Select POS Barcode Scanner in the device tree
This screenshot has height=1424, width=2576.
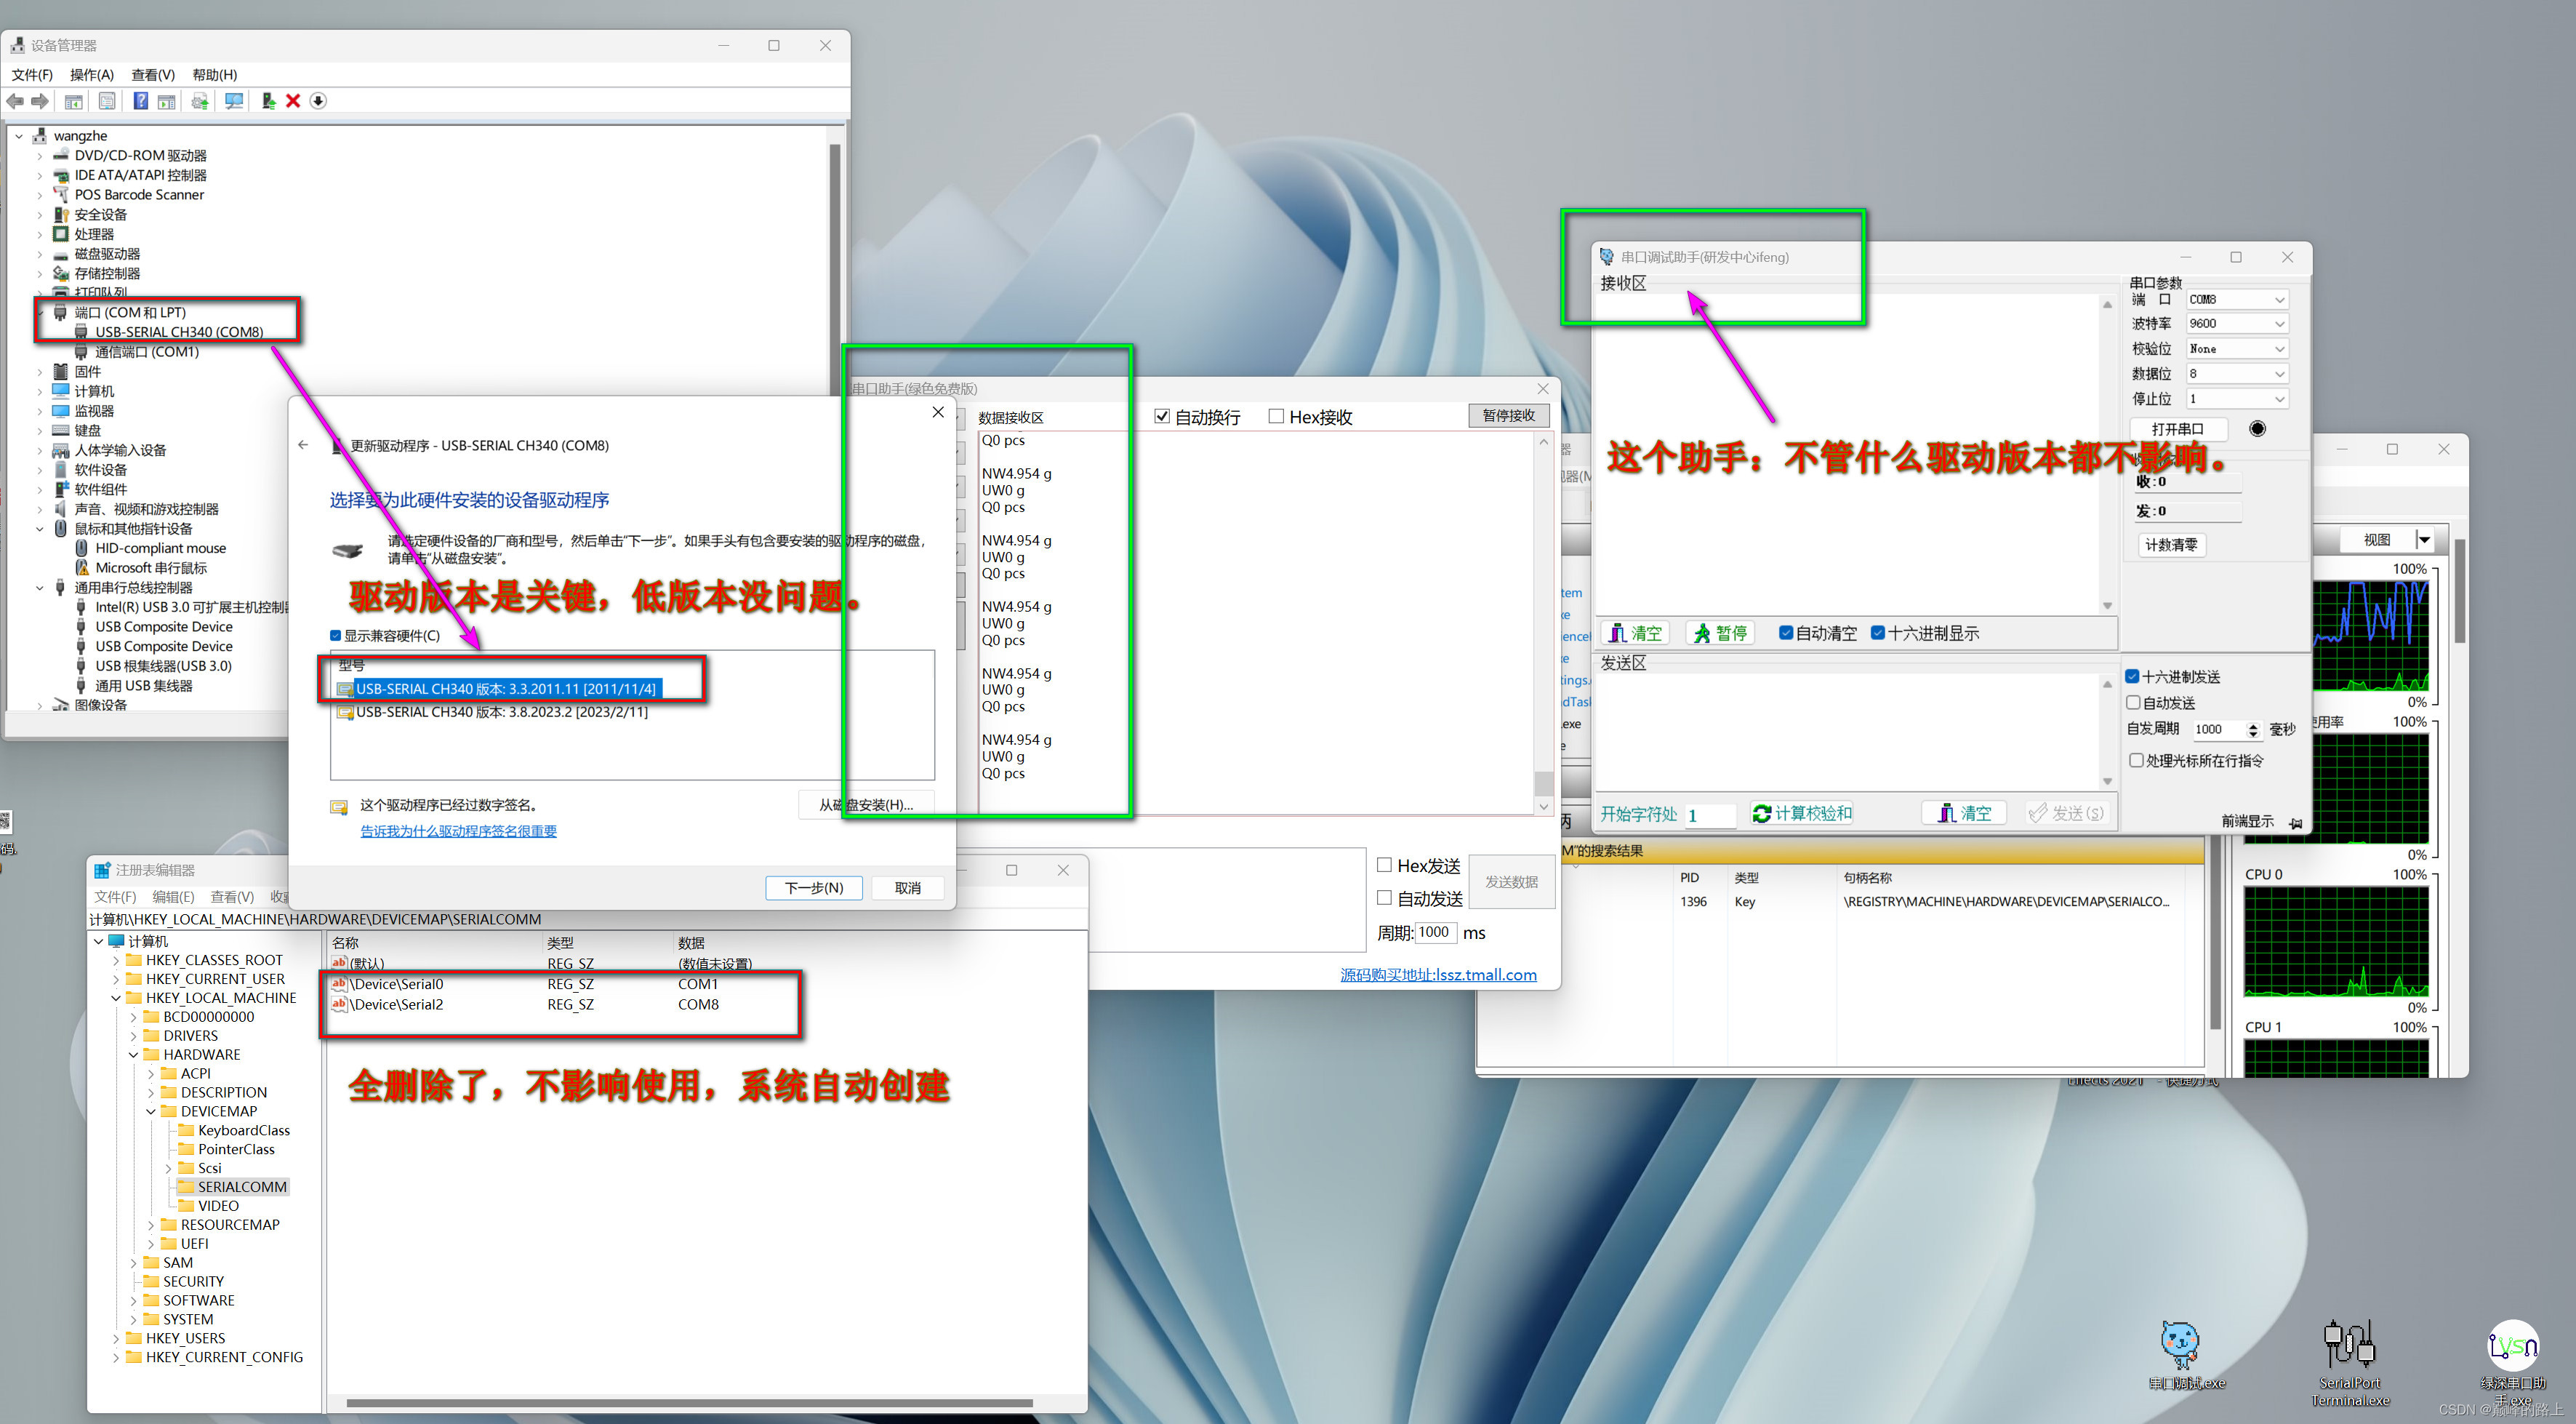(x=139, y=195)
